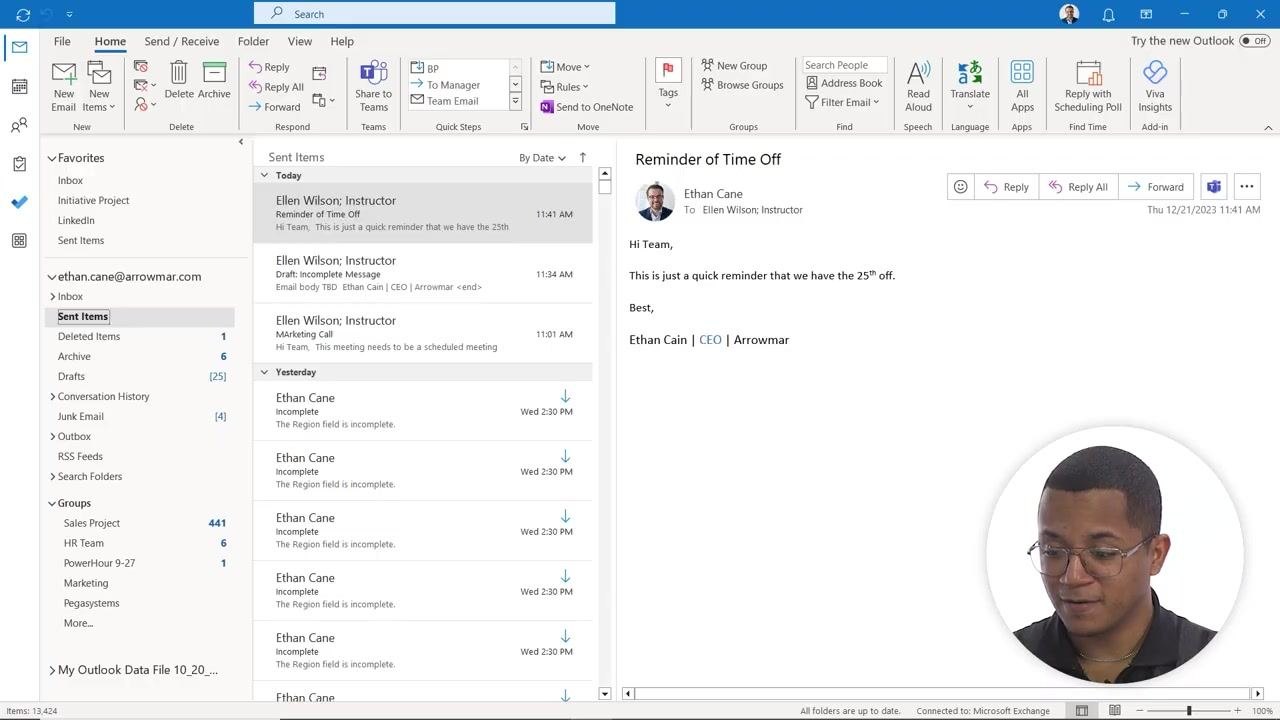
Task: Click the Forward button in ribbon
Action: click(x=274, y=107)
